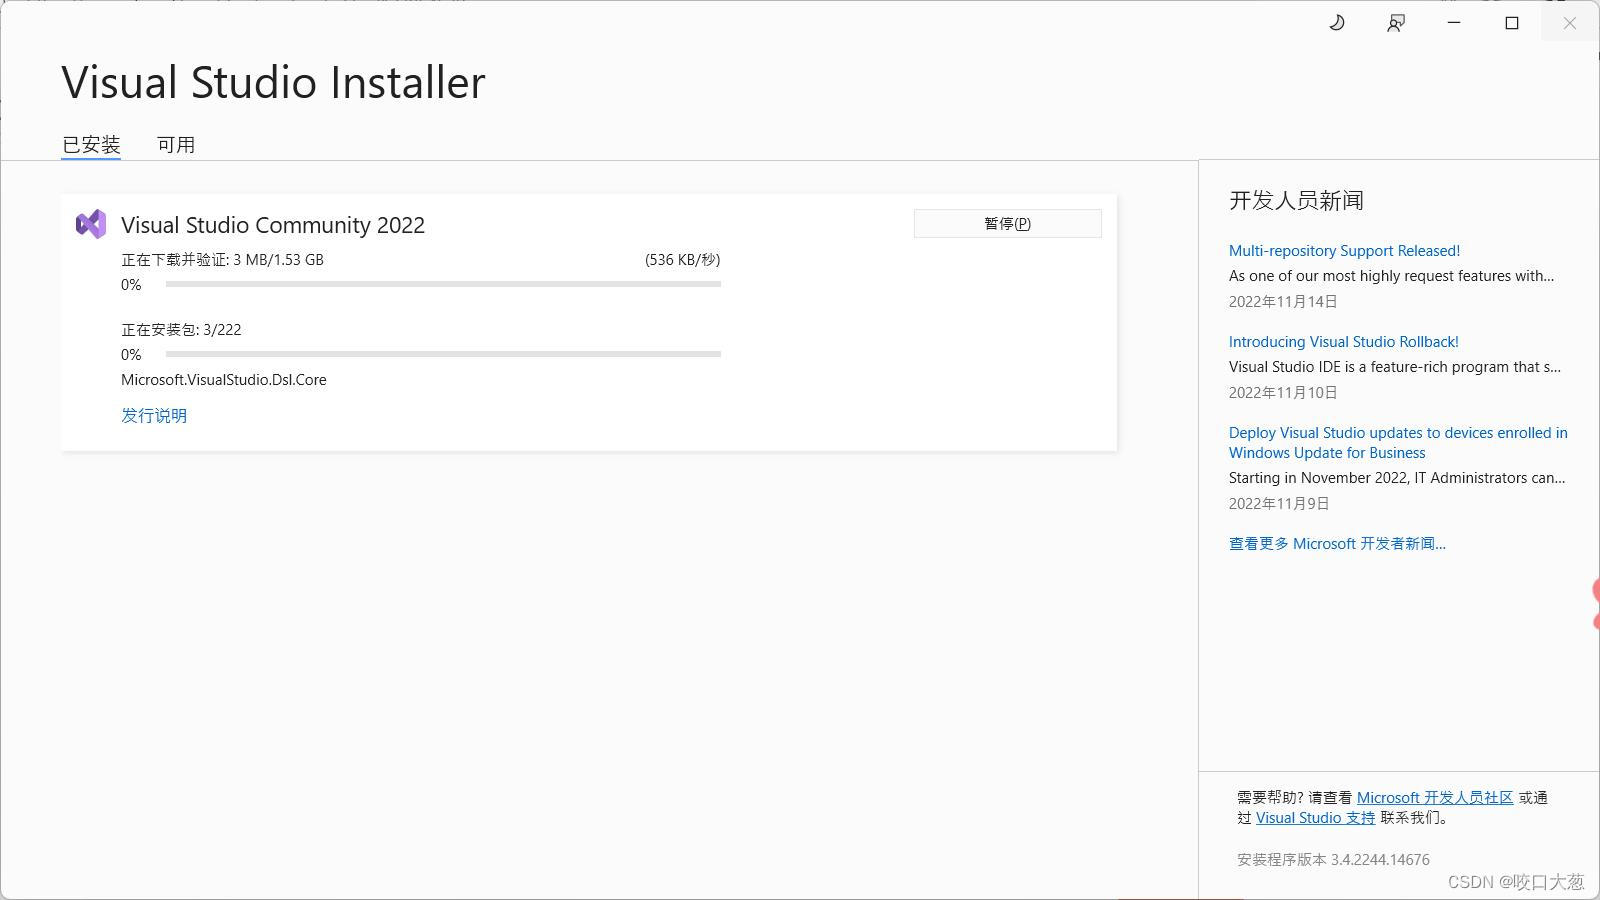The height and width of the screenshot is (900, 1600).
Task: Click the 正在下载并验证: 3 MB/1.53 GB status
Action: 222,260
